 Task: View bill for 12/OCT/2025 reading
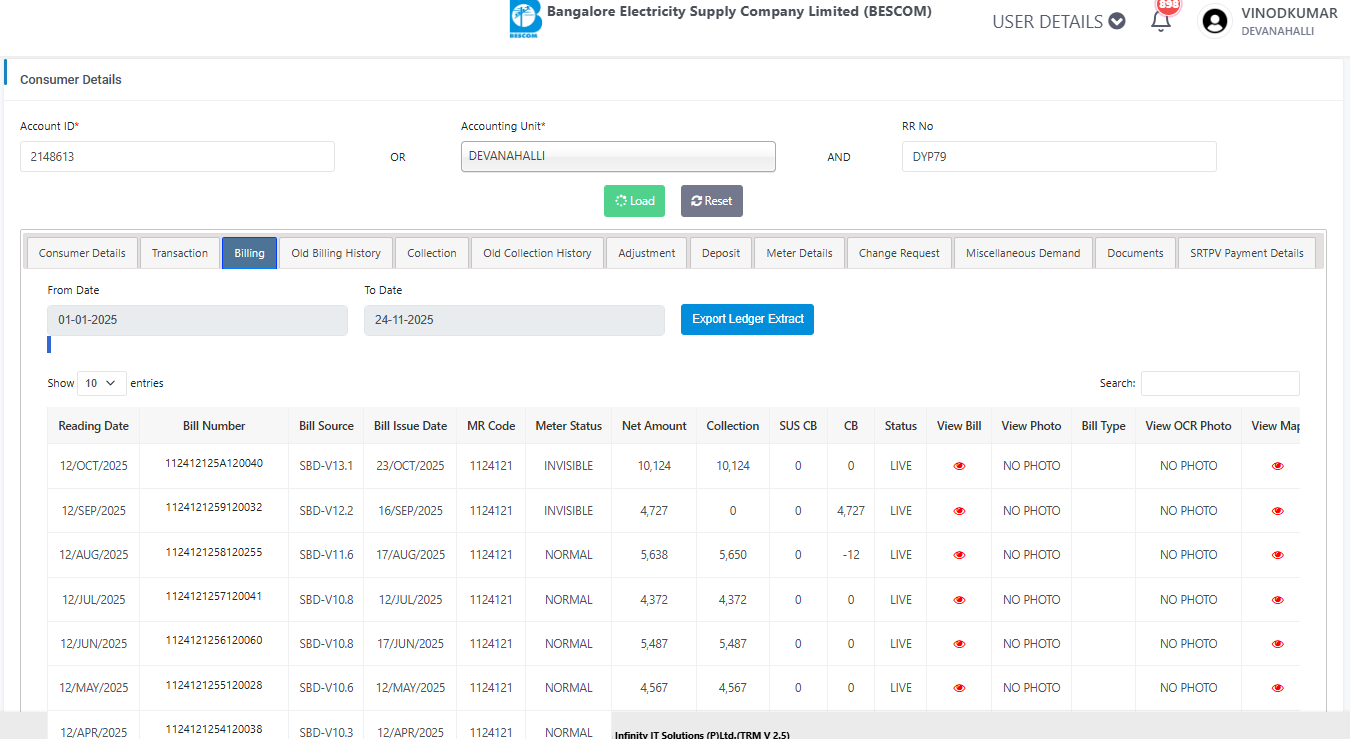pyautogui.click(x=959, y=466)
